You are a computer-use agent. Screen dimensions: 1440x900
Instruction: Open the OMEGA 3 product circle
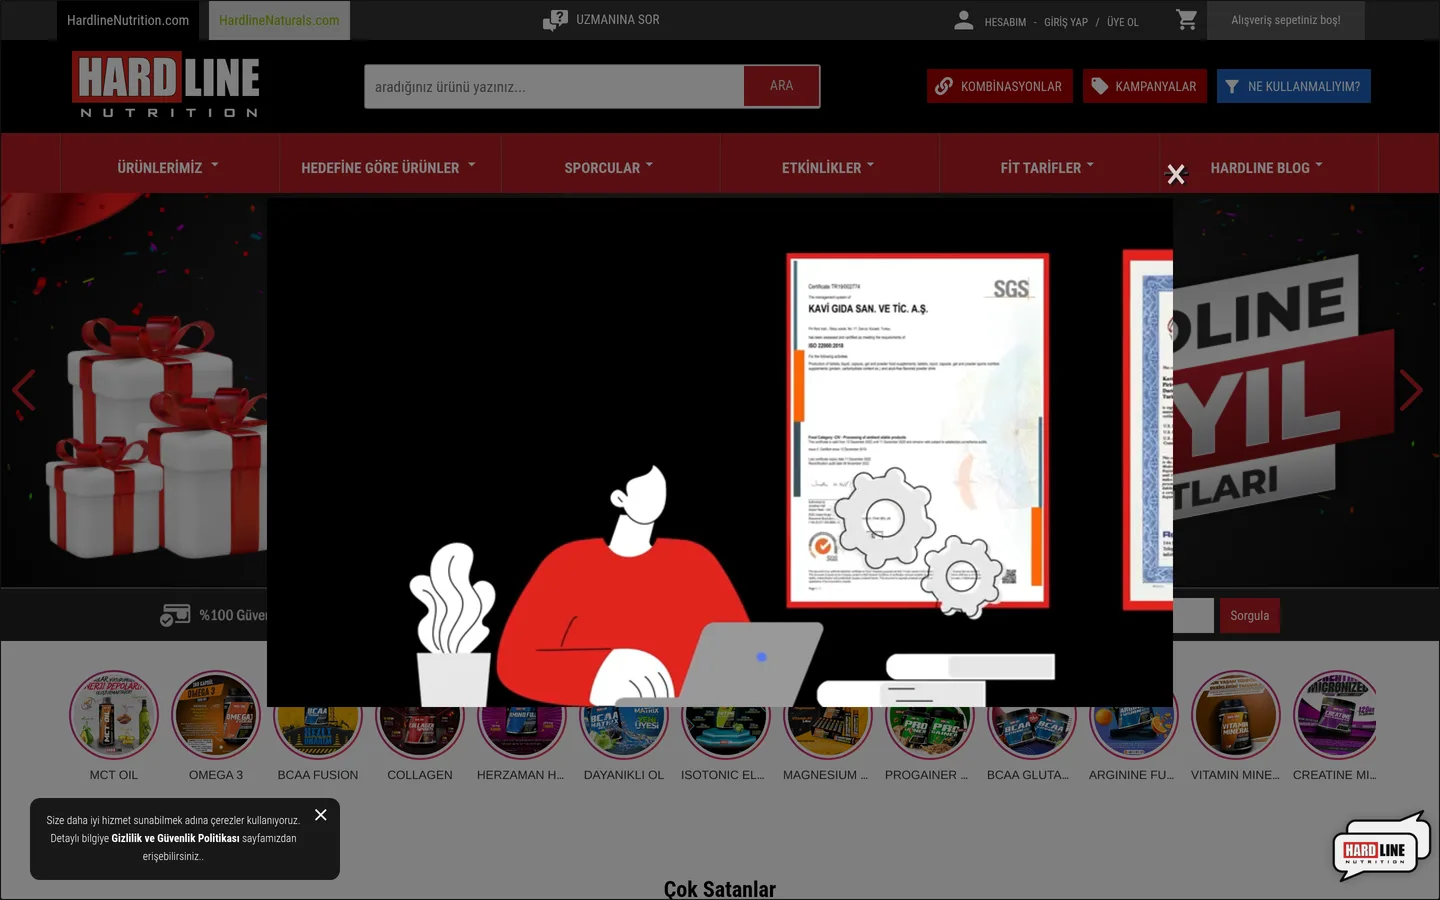[216, 715]
